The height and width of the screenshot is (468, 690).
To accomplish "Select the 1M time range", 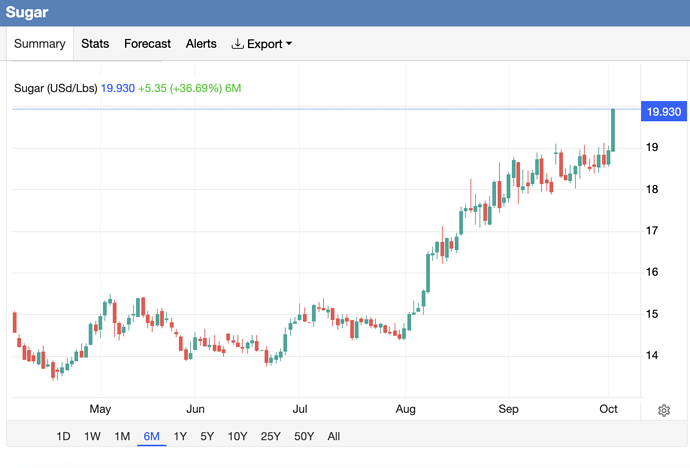I will 122,436.
